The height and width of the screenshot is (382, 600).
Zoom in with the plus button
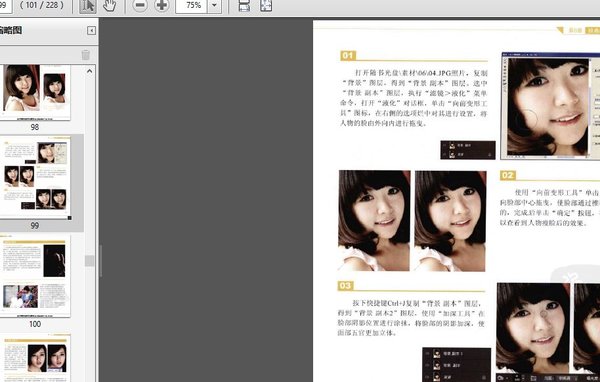pyautogui.click(x=161, y=5)
